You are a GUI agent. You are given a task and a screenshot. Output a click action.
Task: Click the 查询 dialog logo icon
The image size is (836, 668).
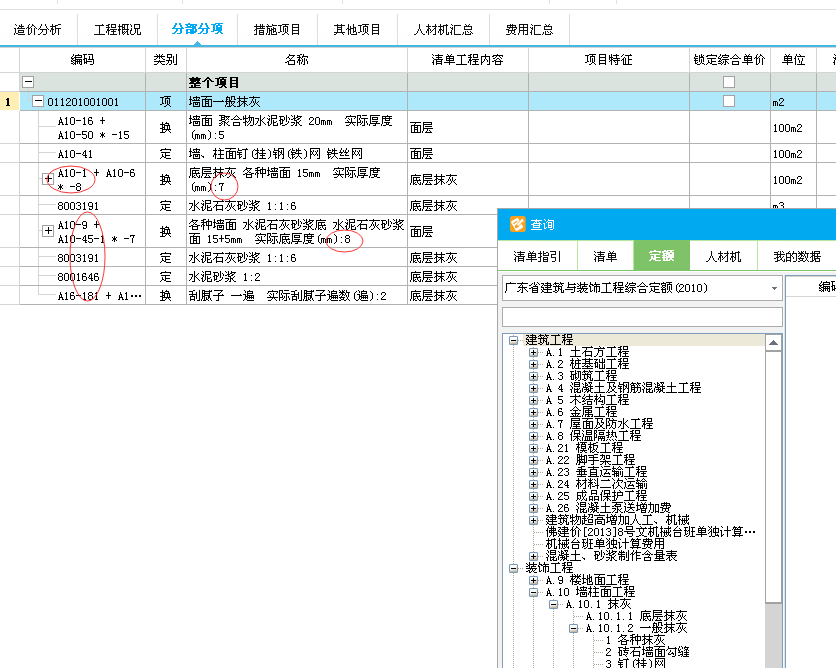517,224
